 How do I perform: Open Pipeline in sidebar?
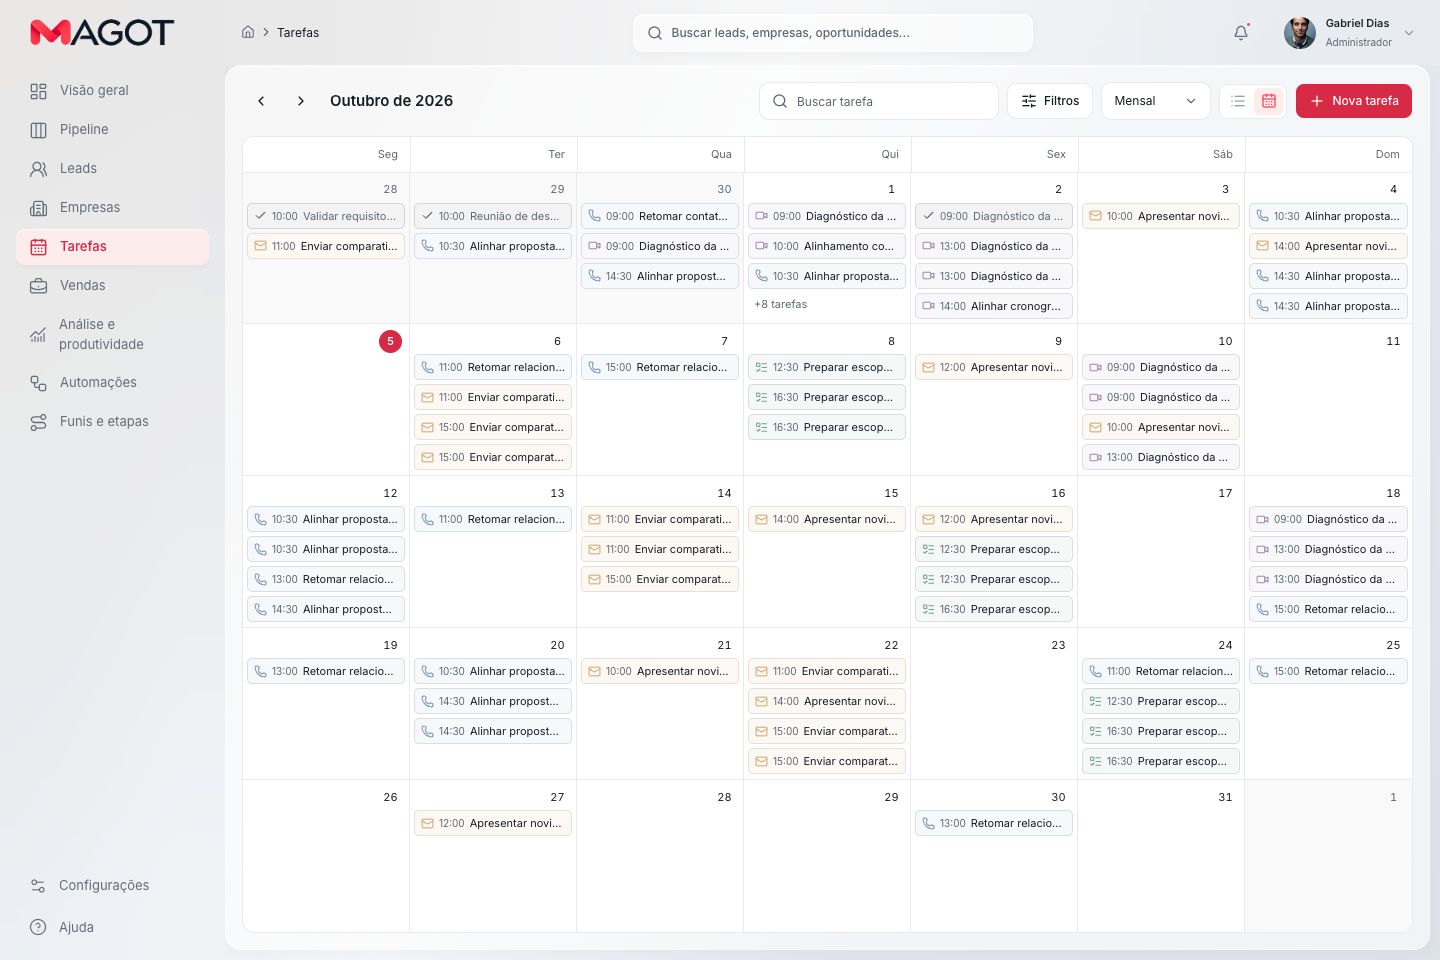pos(112,130)
